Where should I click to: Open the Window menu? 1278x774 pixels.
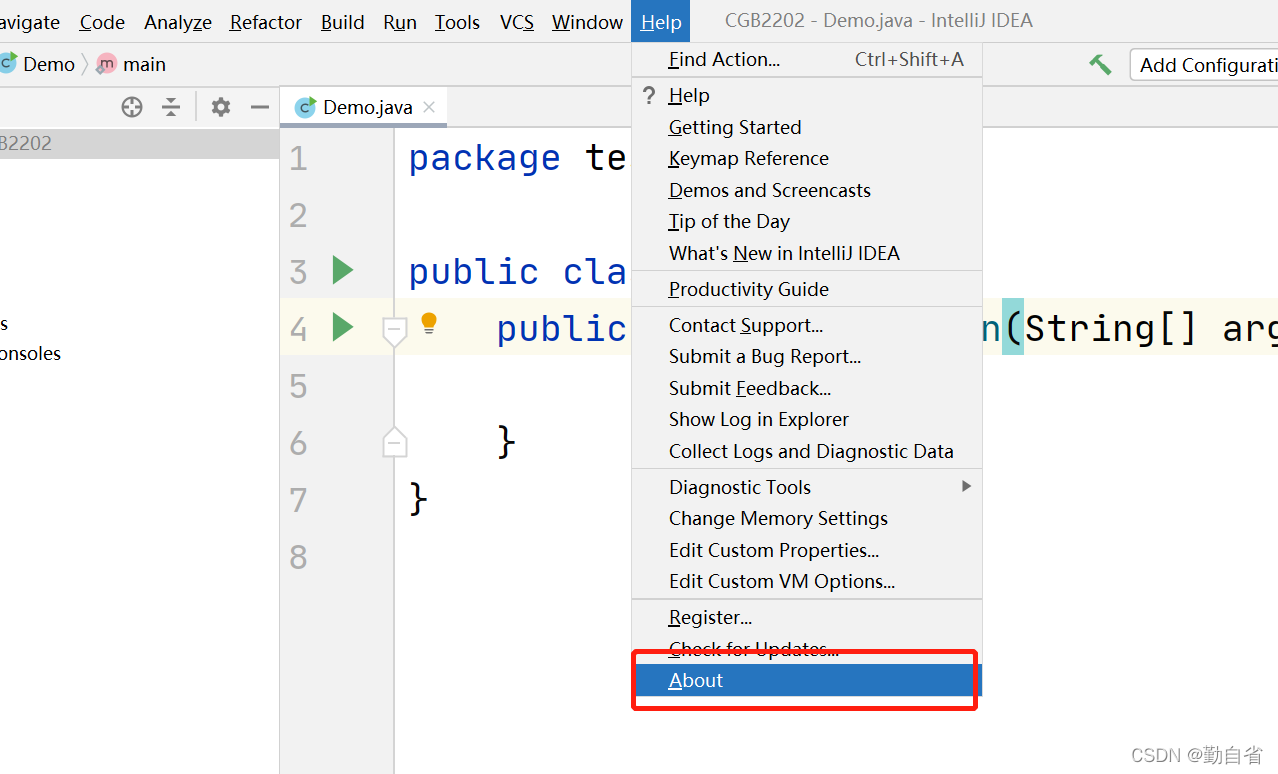pos(587,22)
